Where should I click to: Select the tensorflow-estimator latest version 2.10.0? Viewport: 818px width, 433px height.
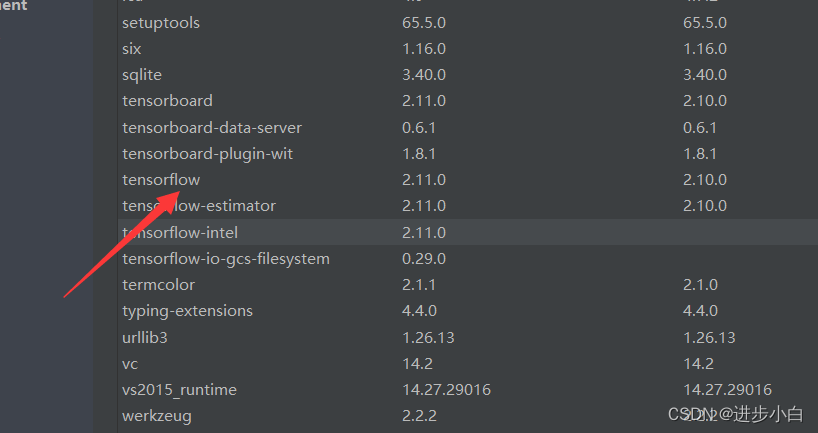pyautogui.click(x=704, y=206)
